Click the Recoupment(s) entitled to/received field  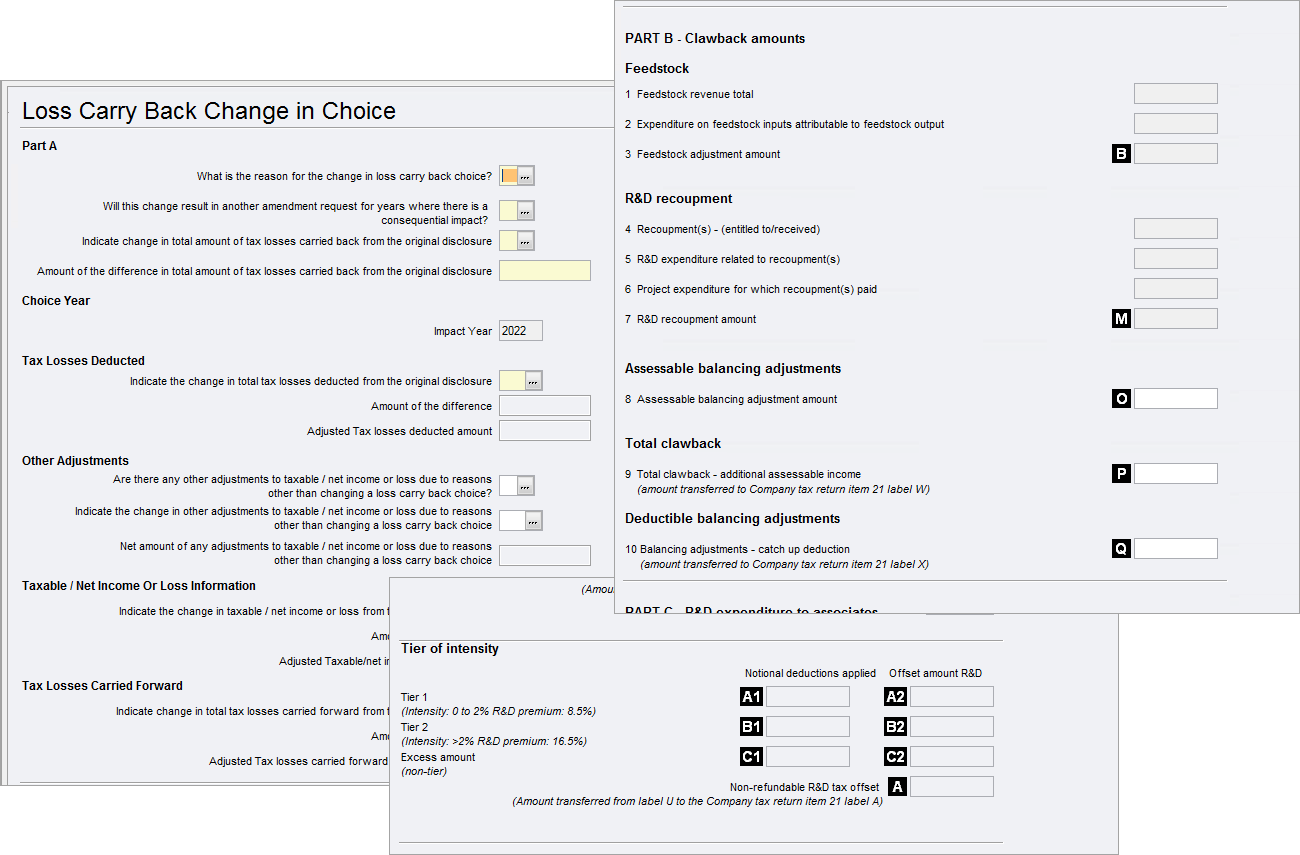click(1176, 229)
